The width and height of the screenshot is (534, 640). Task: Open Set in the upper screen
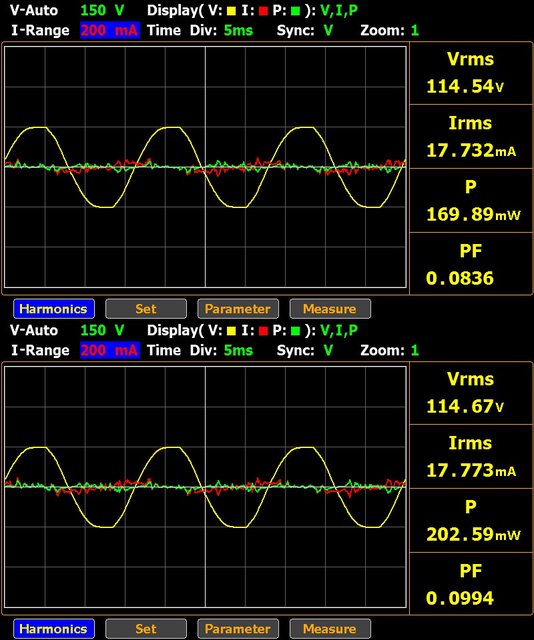click(x=146, y=309)
